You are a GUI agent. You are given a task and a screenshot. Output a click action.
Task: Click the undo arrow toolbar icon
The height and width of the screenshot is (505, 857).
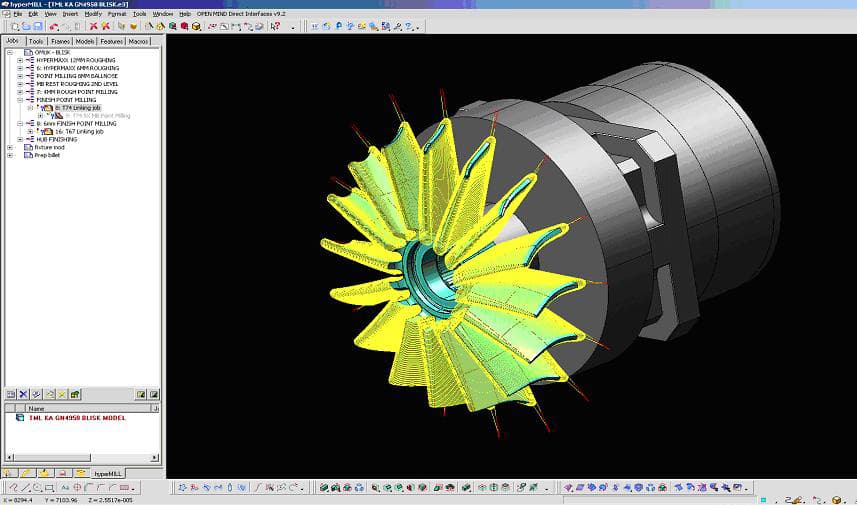[x=52, y=26]
